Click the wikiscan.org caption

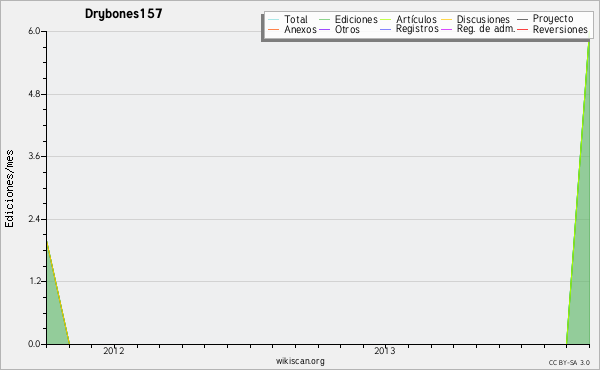(x=300, y=361)
